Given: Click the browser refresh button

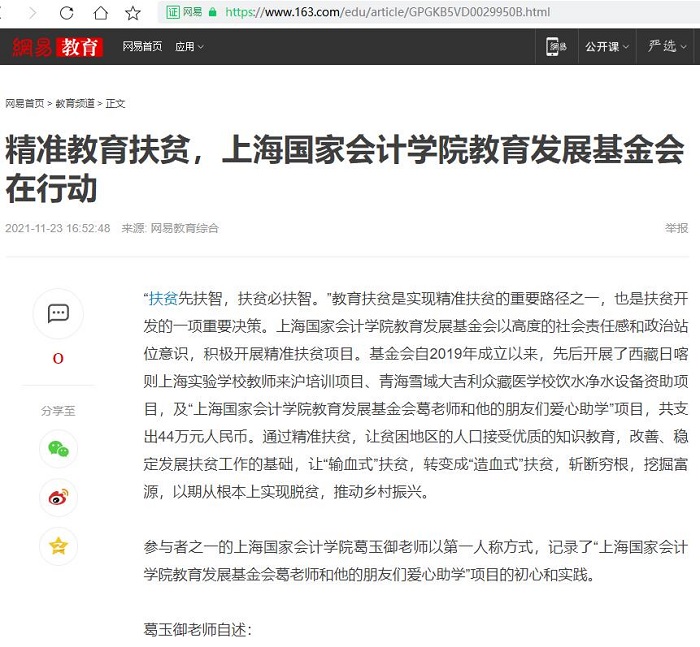Looking at the screenshot, I should point(66,13).
